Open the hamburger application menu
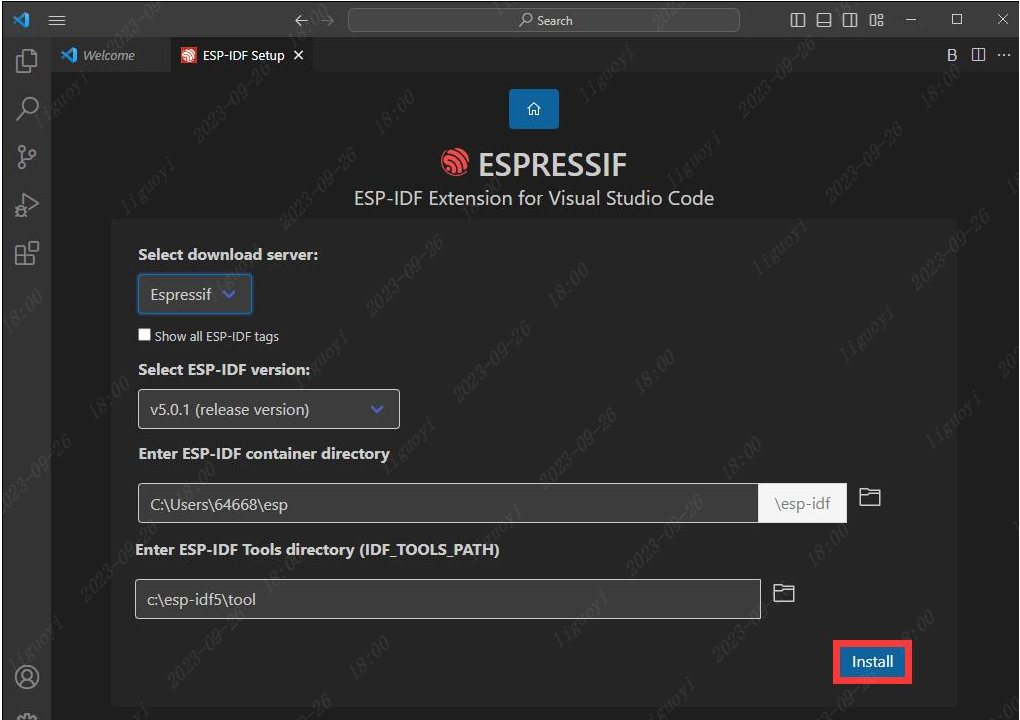 tap(57, 20)
